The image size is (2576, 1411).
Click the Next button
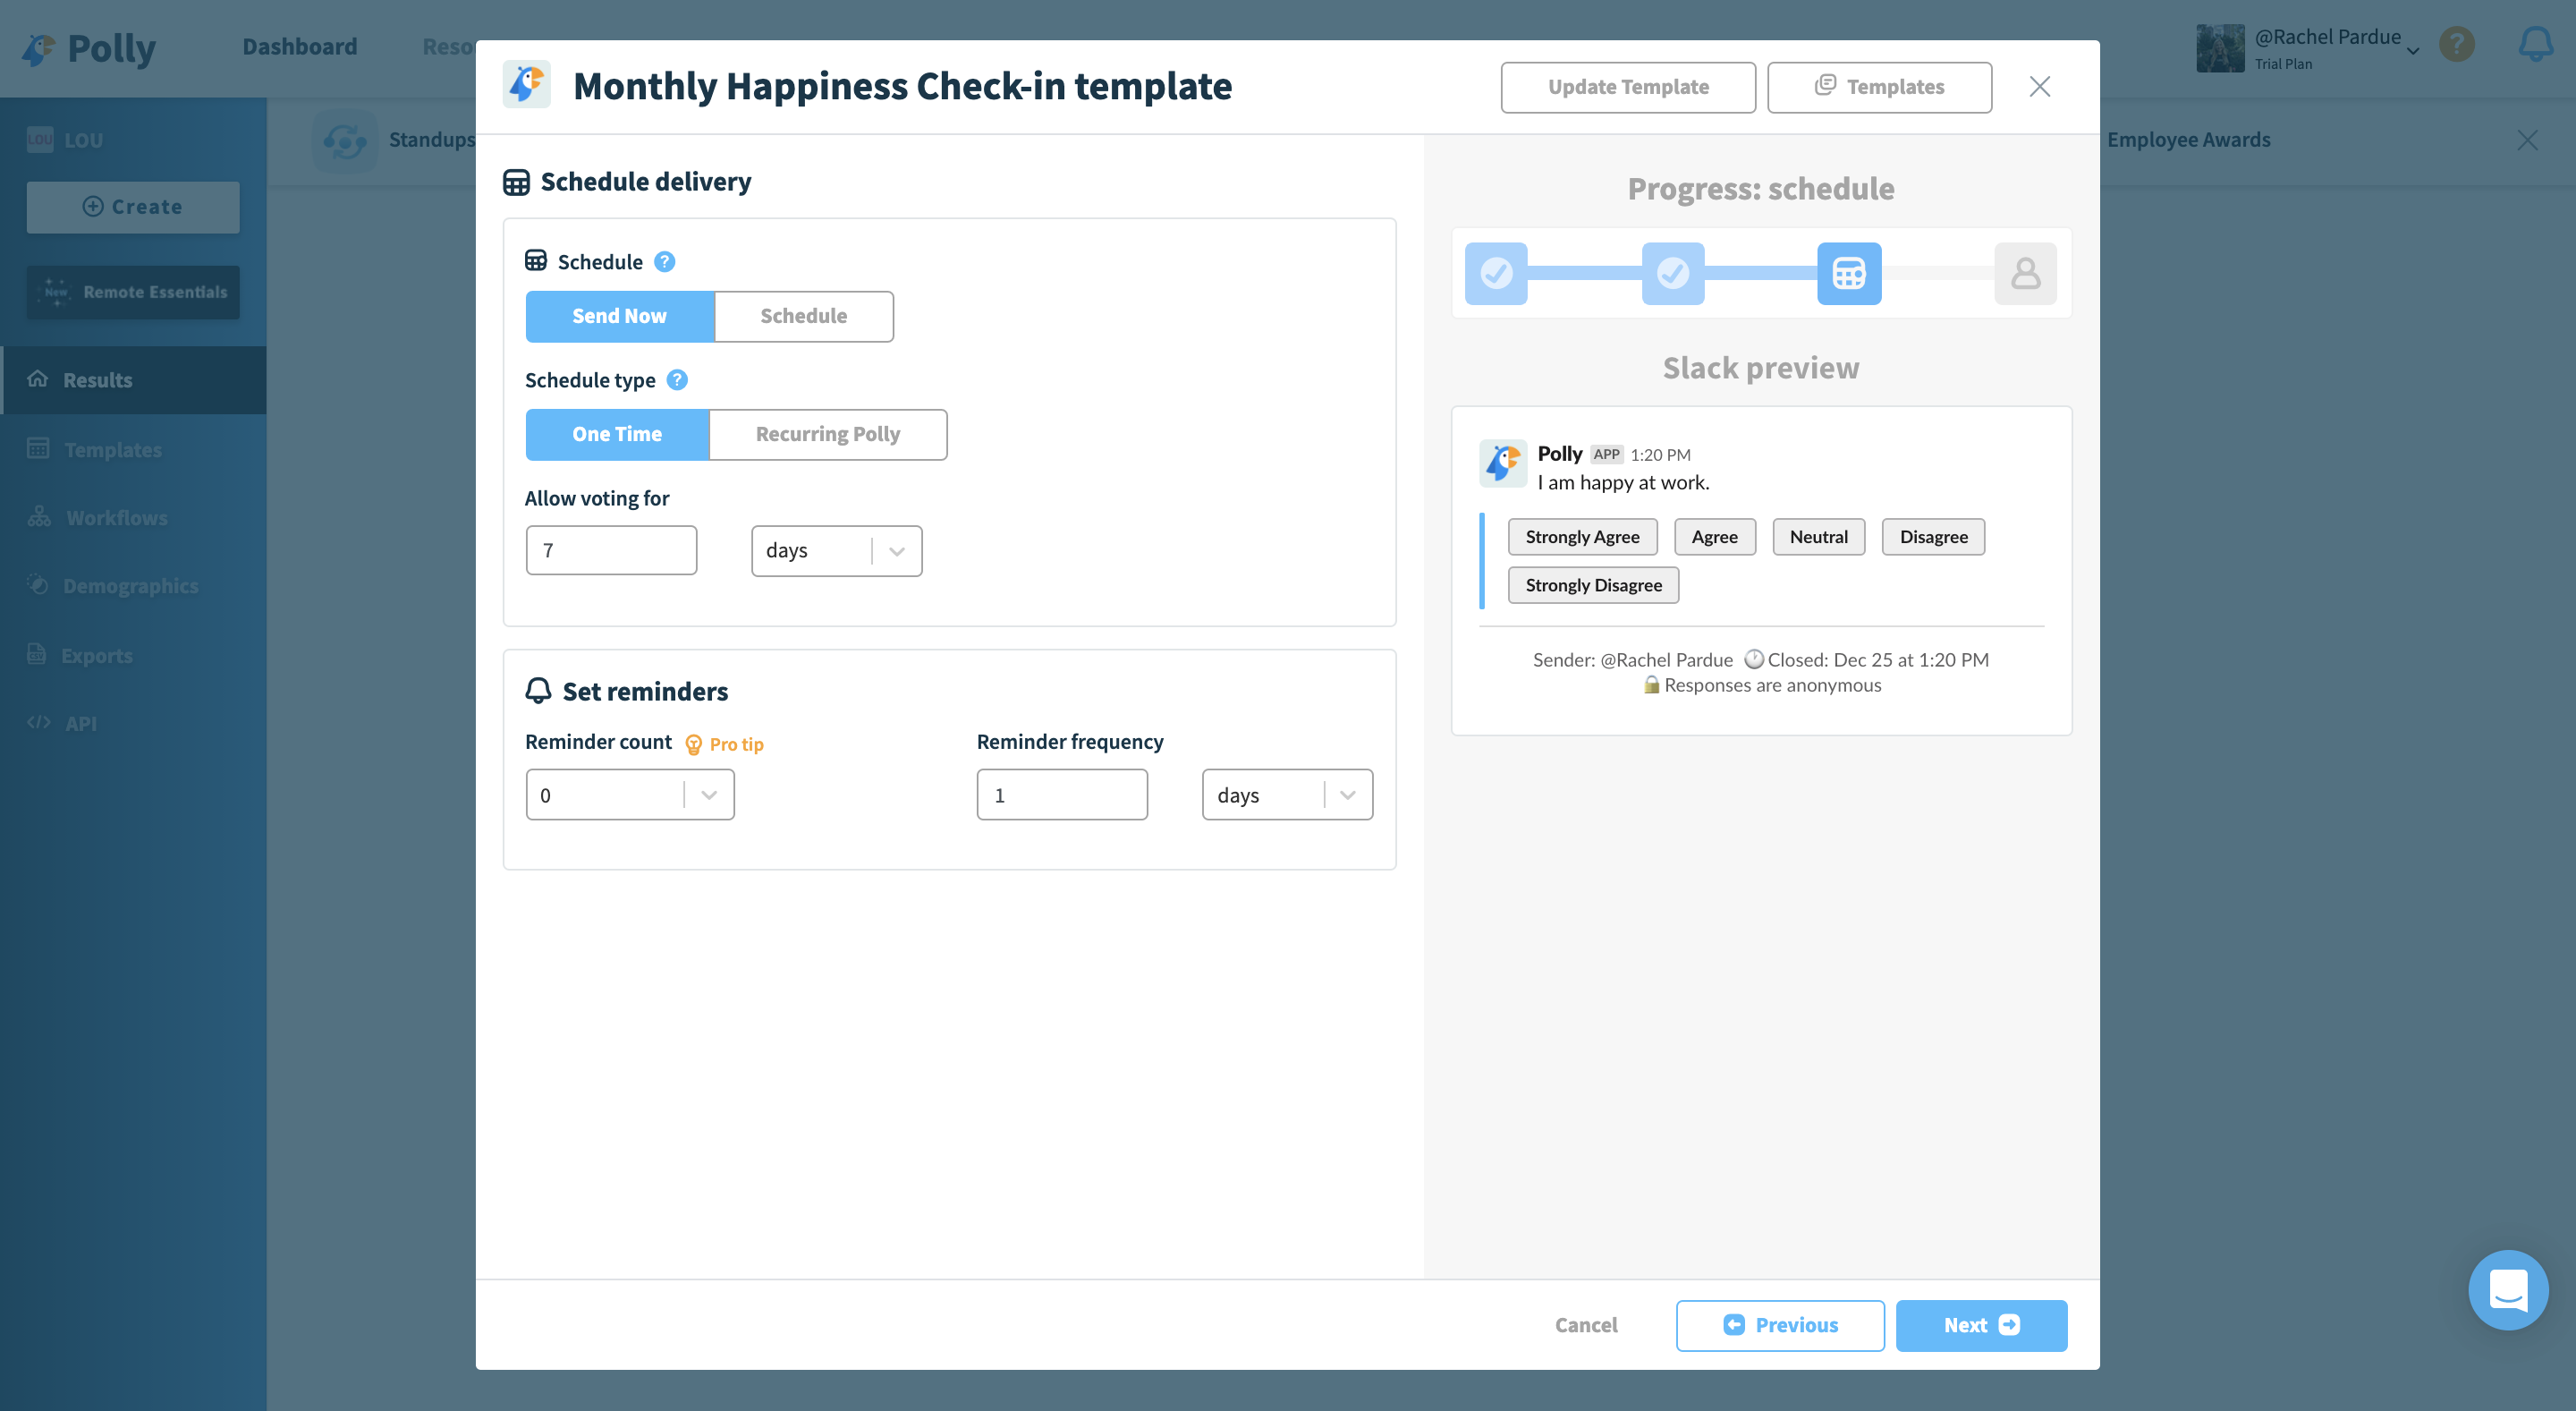(x=1980, y=1325)
